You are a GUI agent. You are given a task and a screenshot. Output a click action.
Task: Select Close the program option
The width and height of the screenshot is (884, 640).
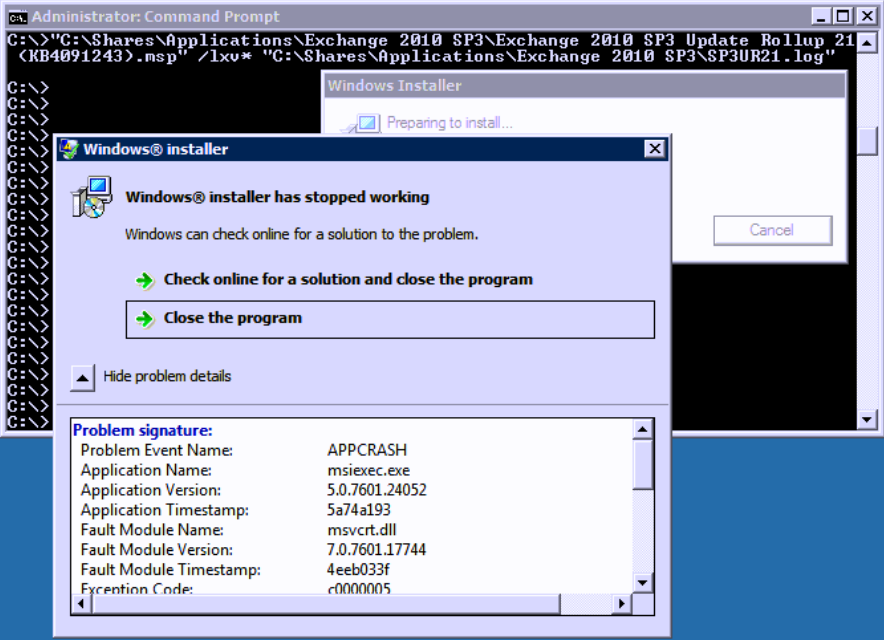pos(390,320)
